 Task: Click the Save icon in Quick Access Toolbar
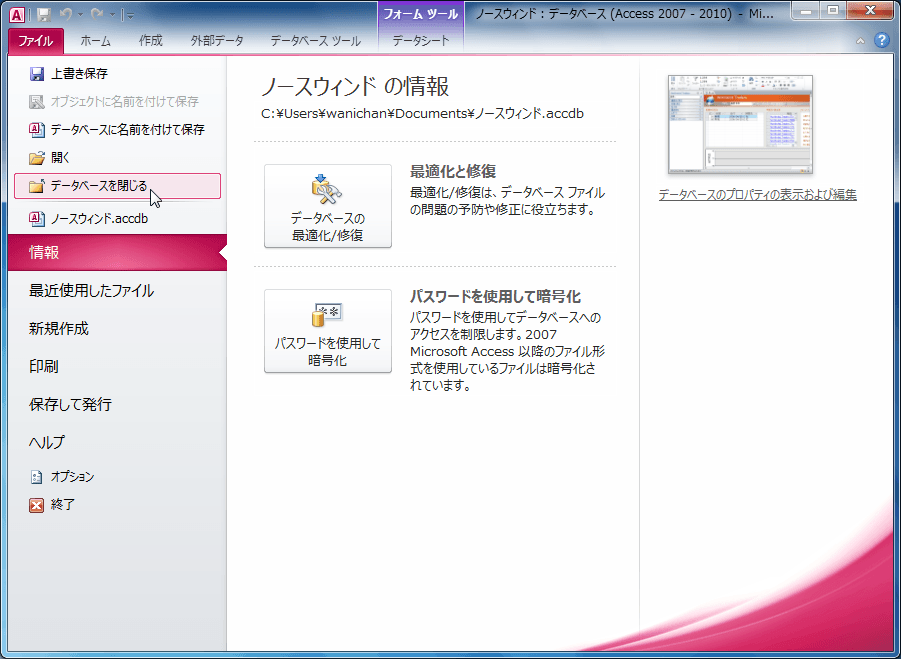(44, 14)
